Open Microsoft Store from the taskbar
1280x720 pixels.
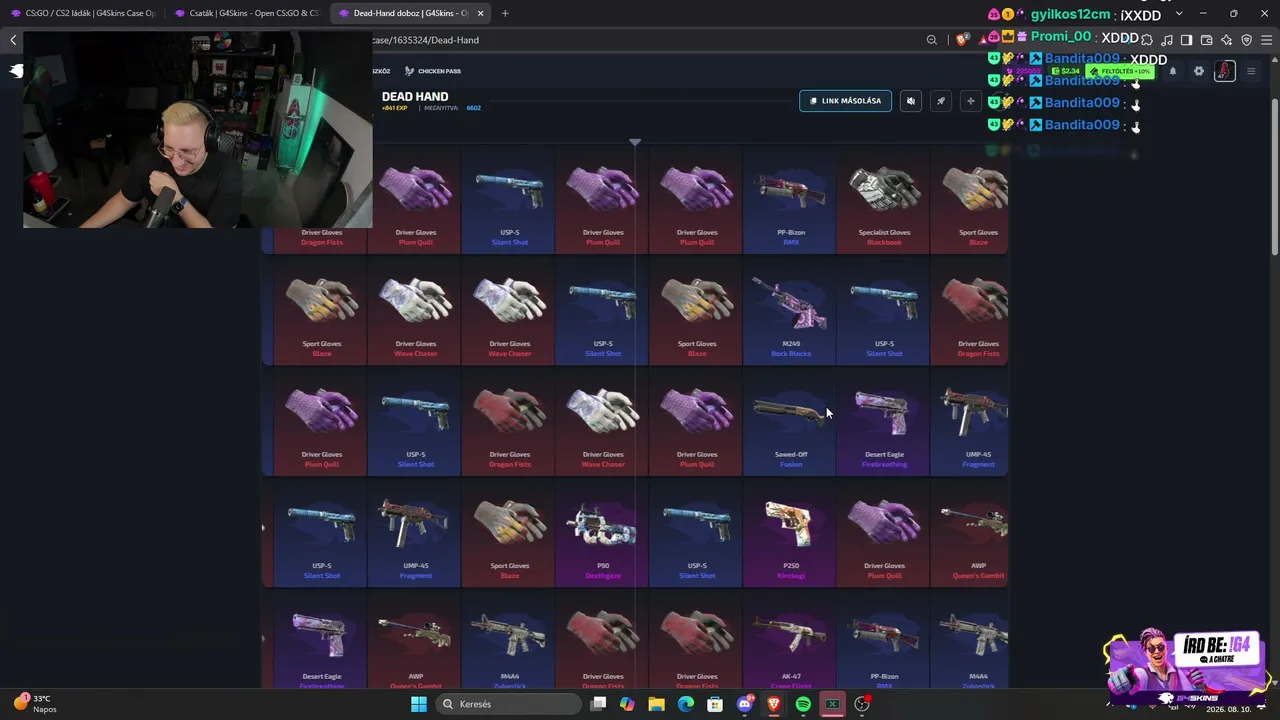[715, 704]
